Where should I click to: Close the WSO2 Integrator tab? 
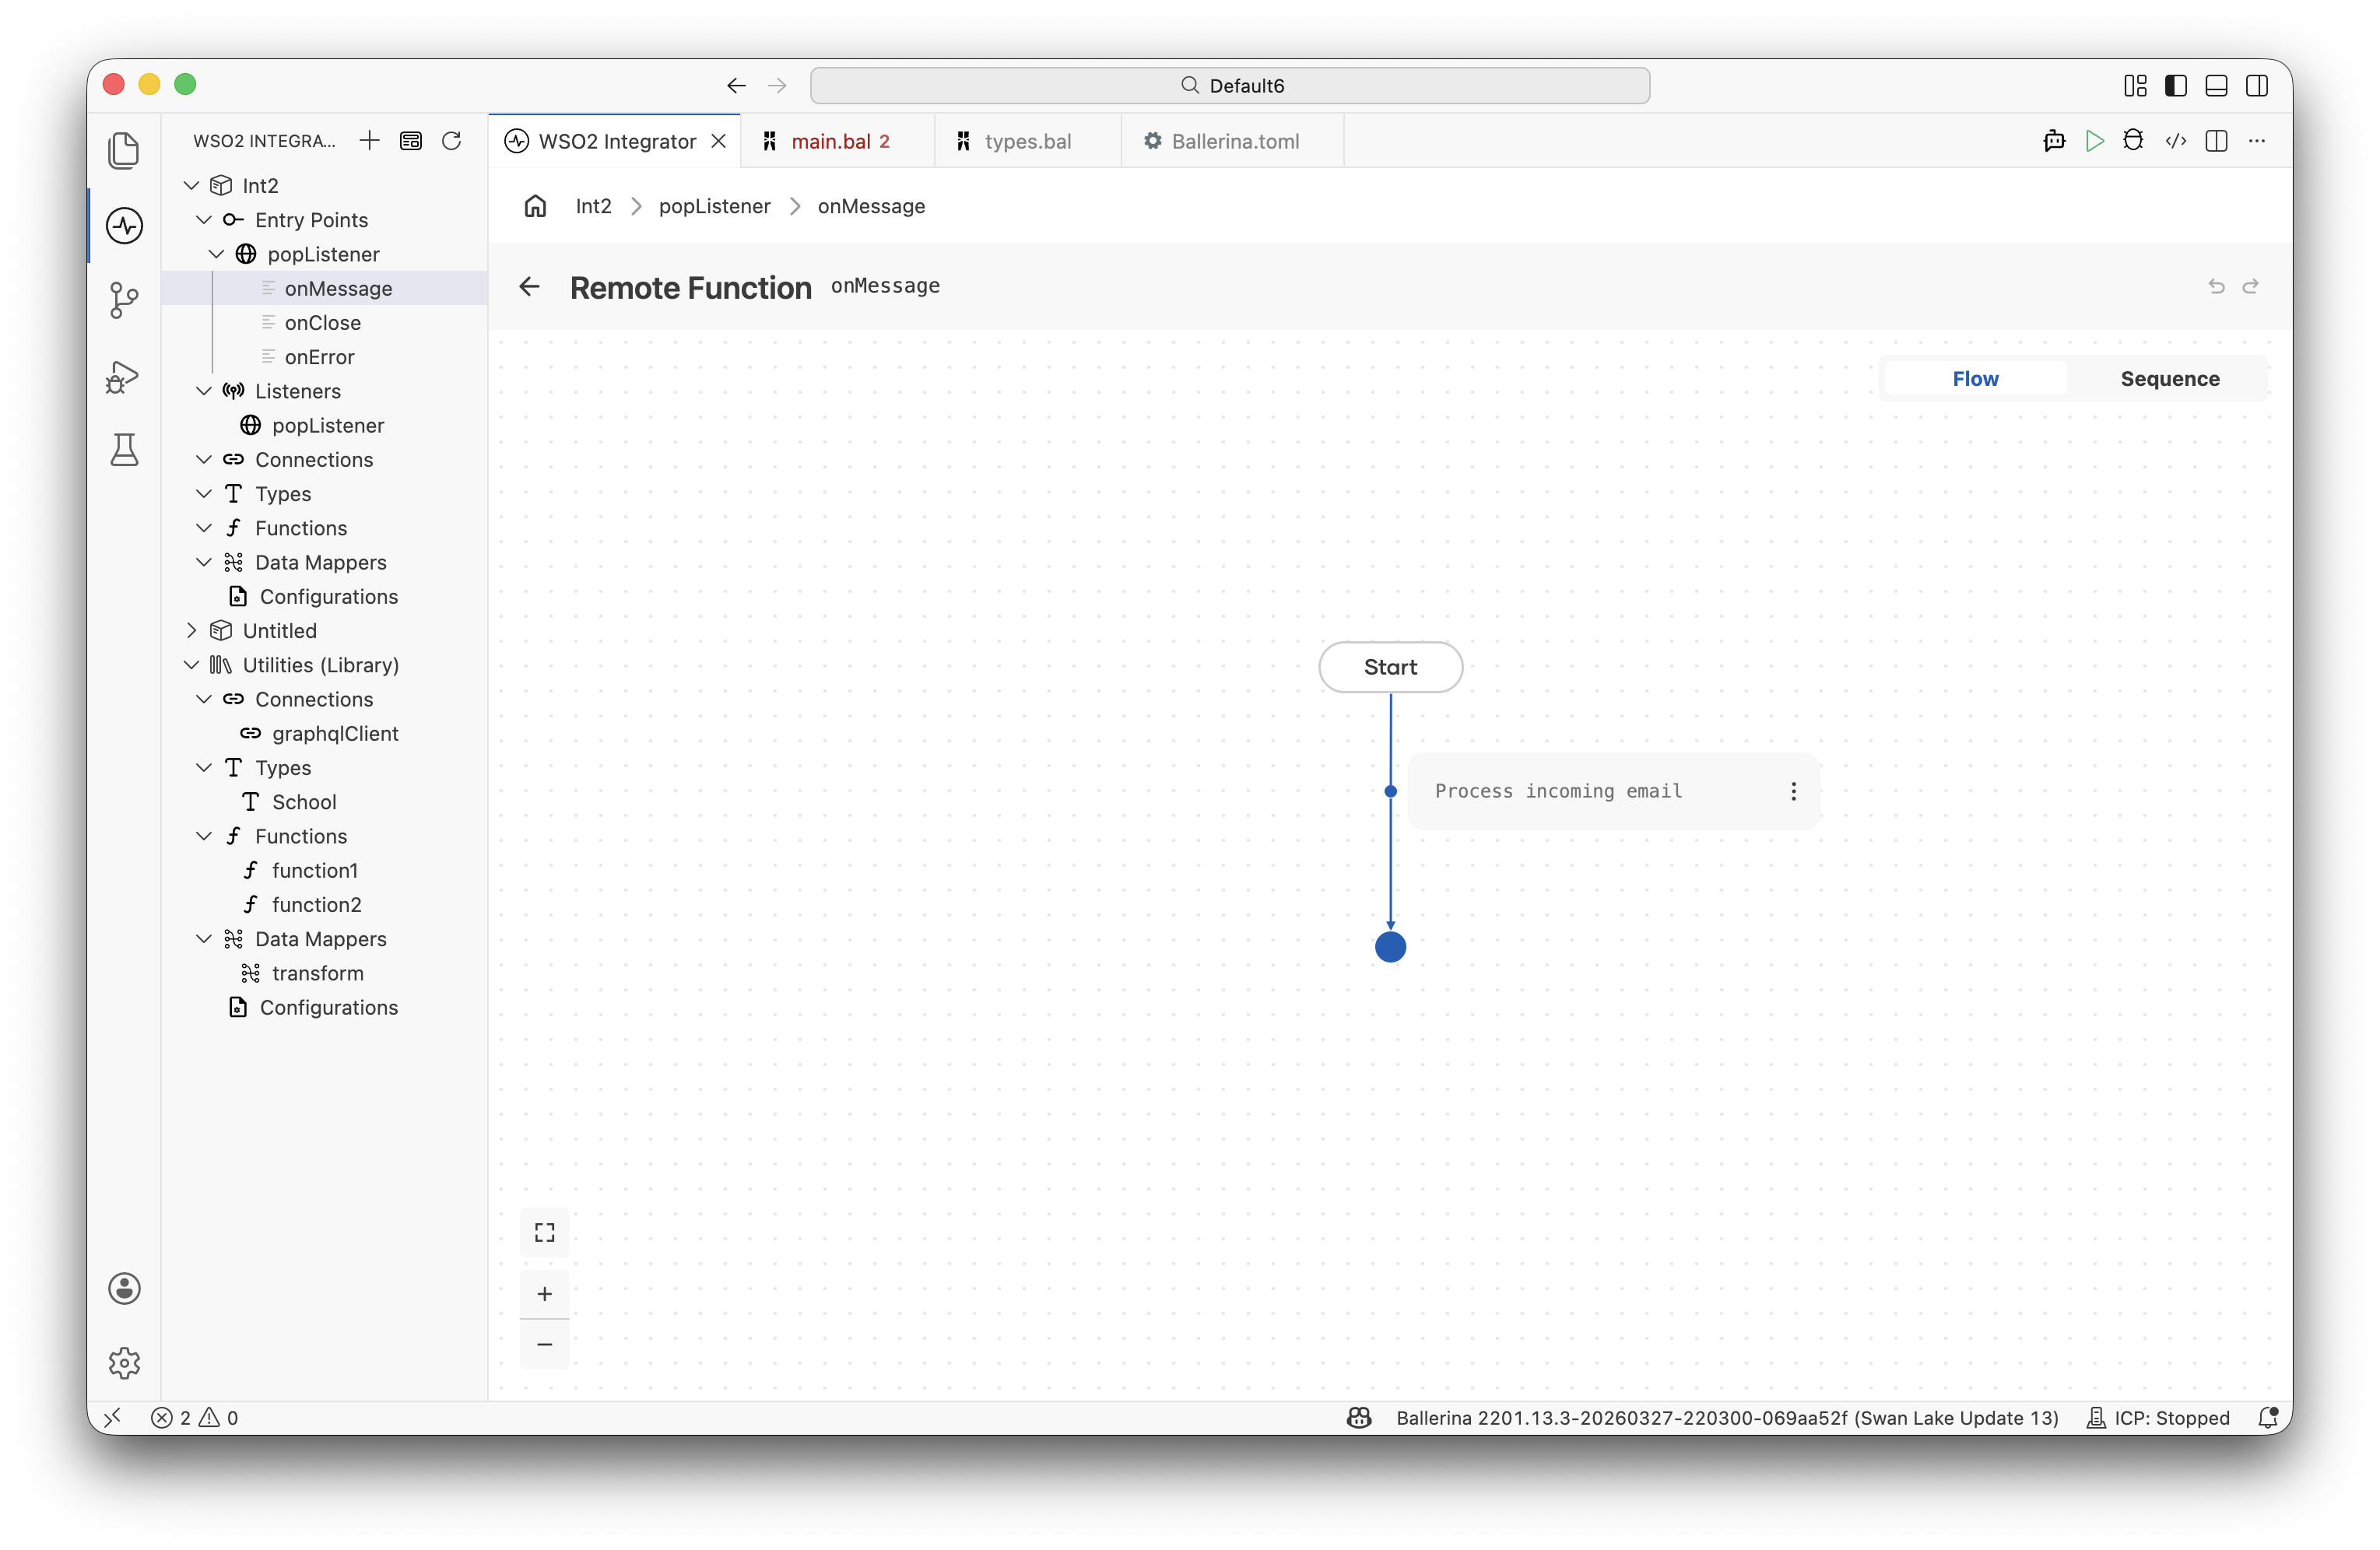click(x=718, y=141)
